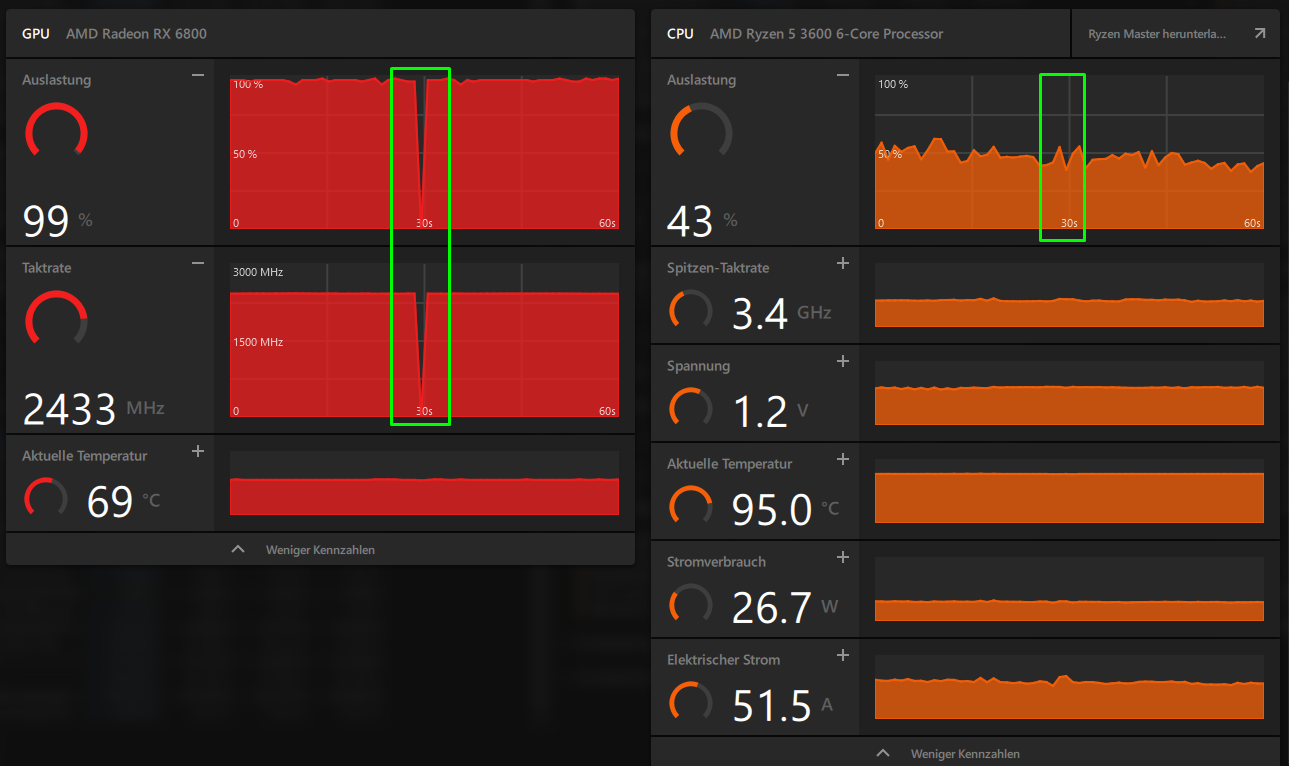The height and width of the screenshot is (766, 1289).
Task: Expand GPU Aktuelle Temperatur with plus icon
Action: [x=198, y=451]
